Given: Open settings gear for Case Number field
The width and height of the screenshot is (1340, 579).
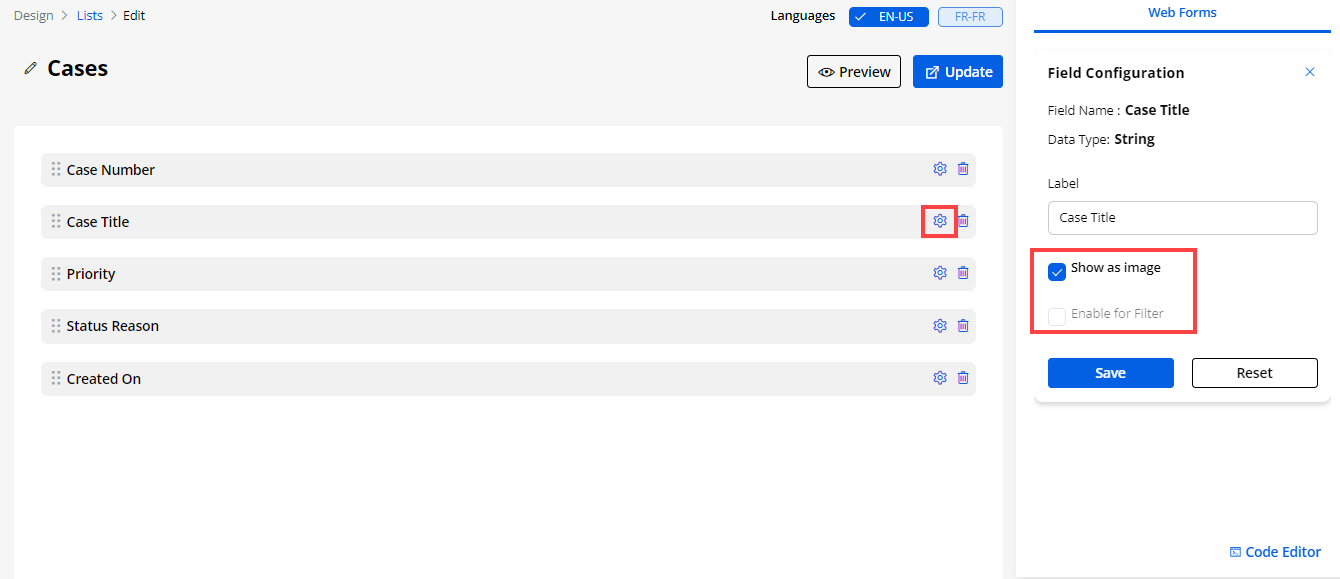Looking at the screenshot, I should [940, 169].
